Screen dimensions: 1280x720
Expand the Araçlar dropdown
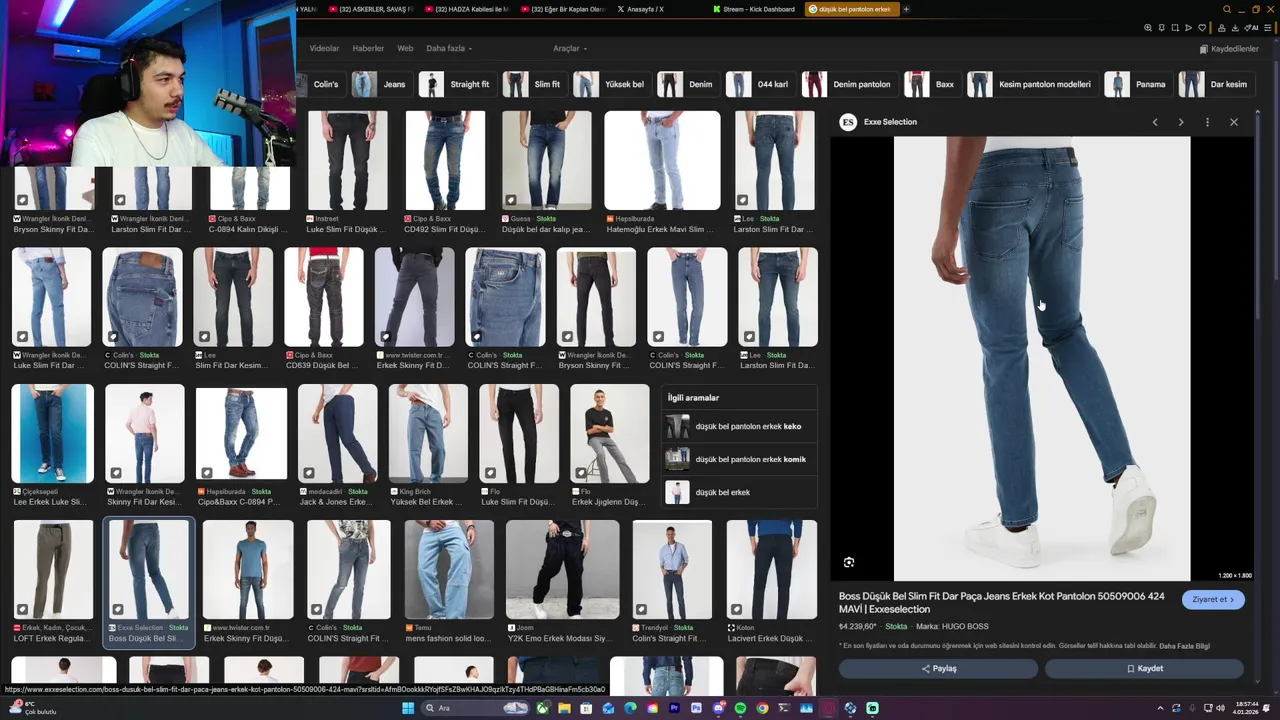point(570,48)
